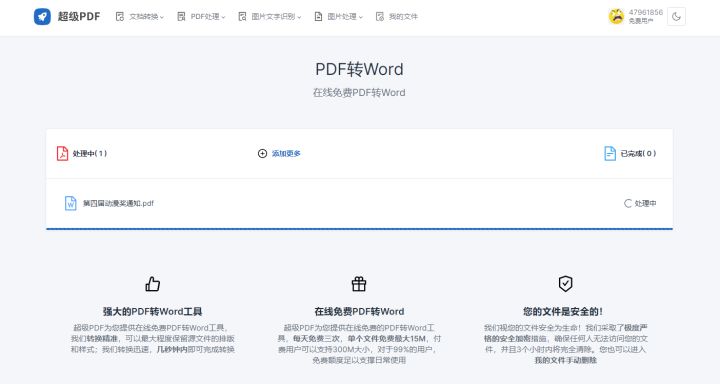Click the 我的文件 folder icon
This screenshot has height=384, width=720.
click(380, 17)
